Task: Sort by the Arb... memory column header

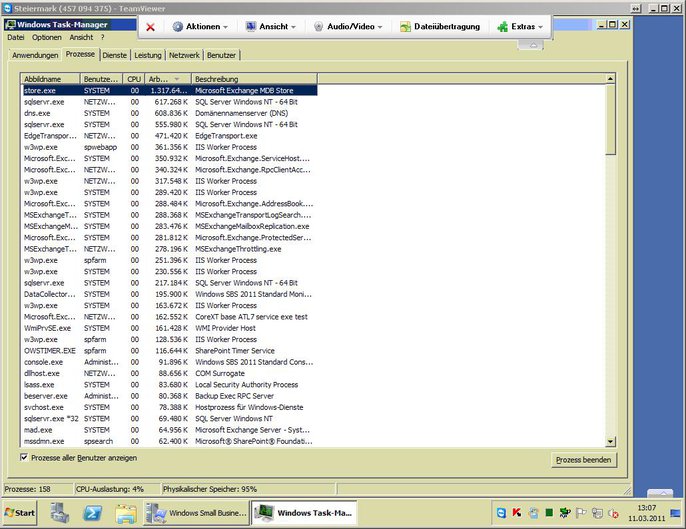Action: coord(168,79)
